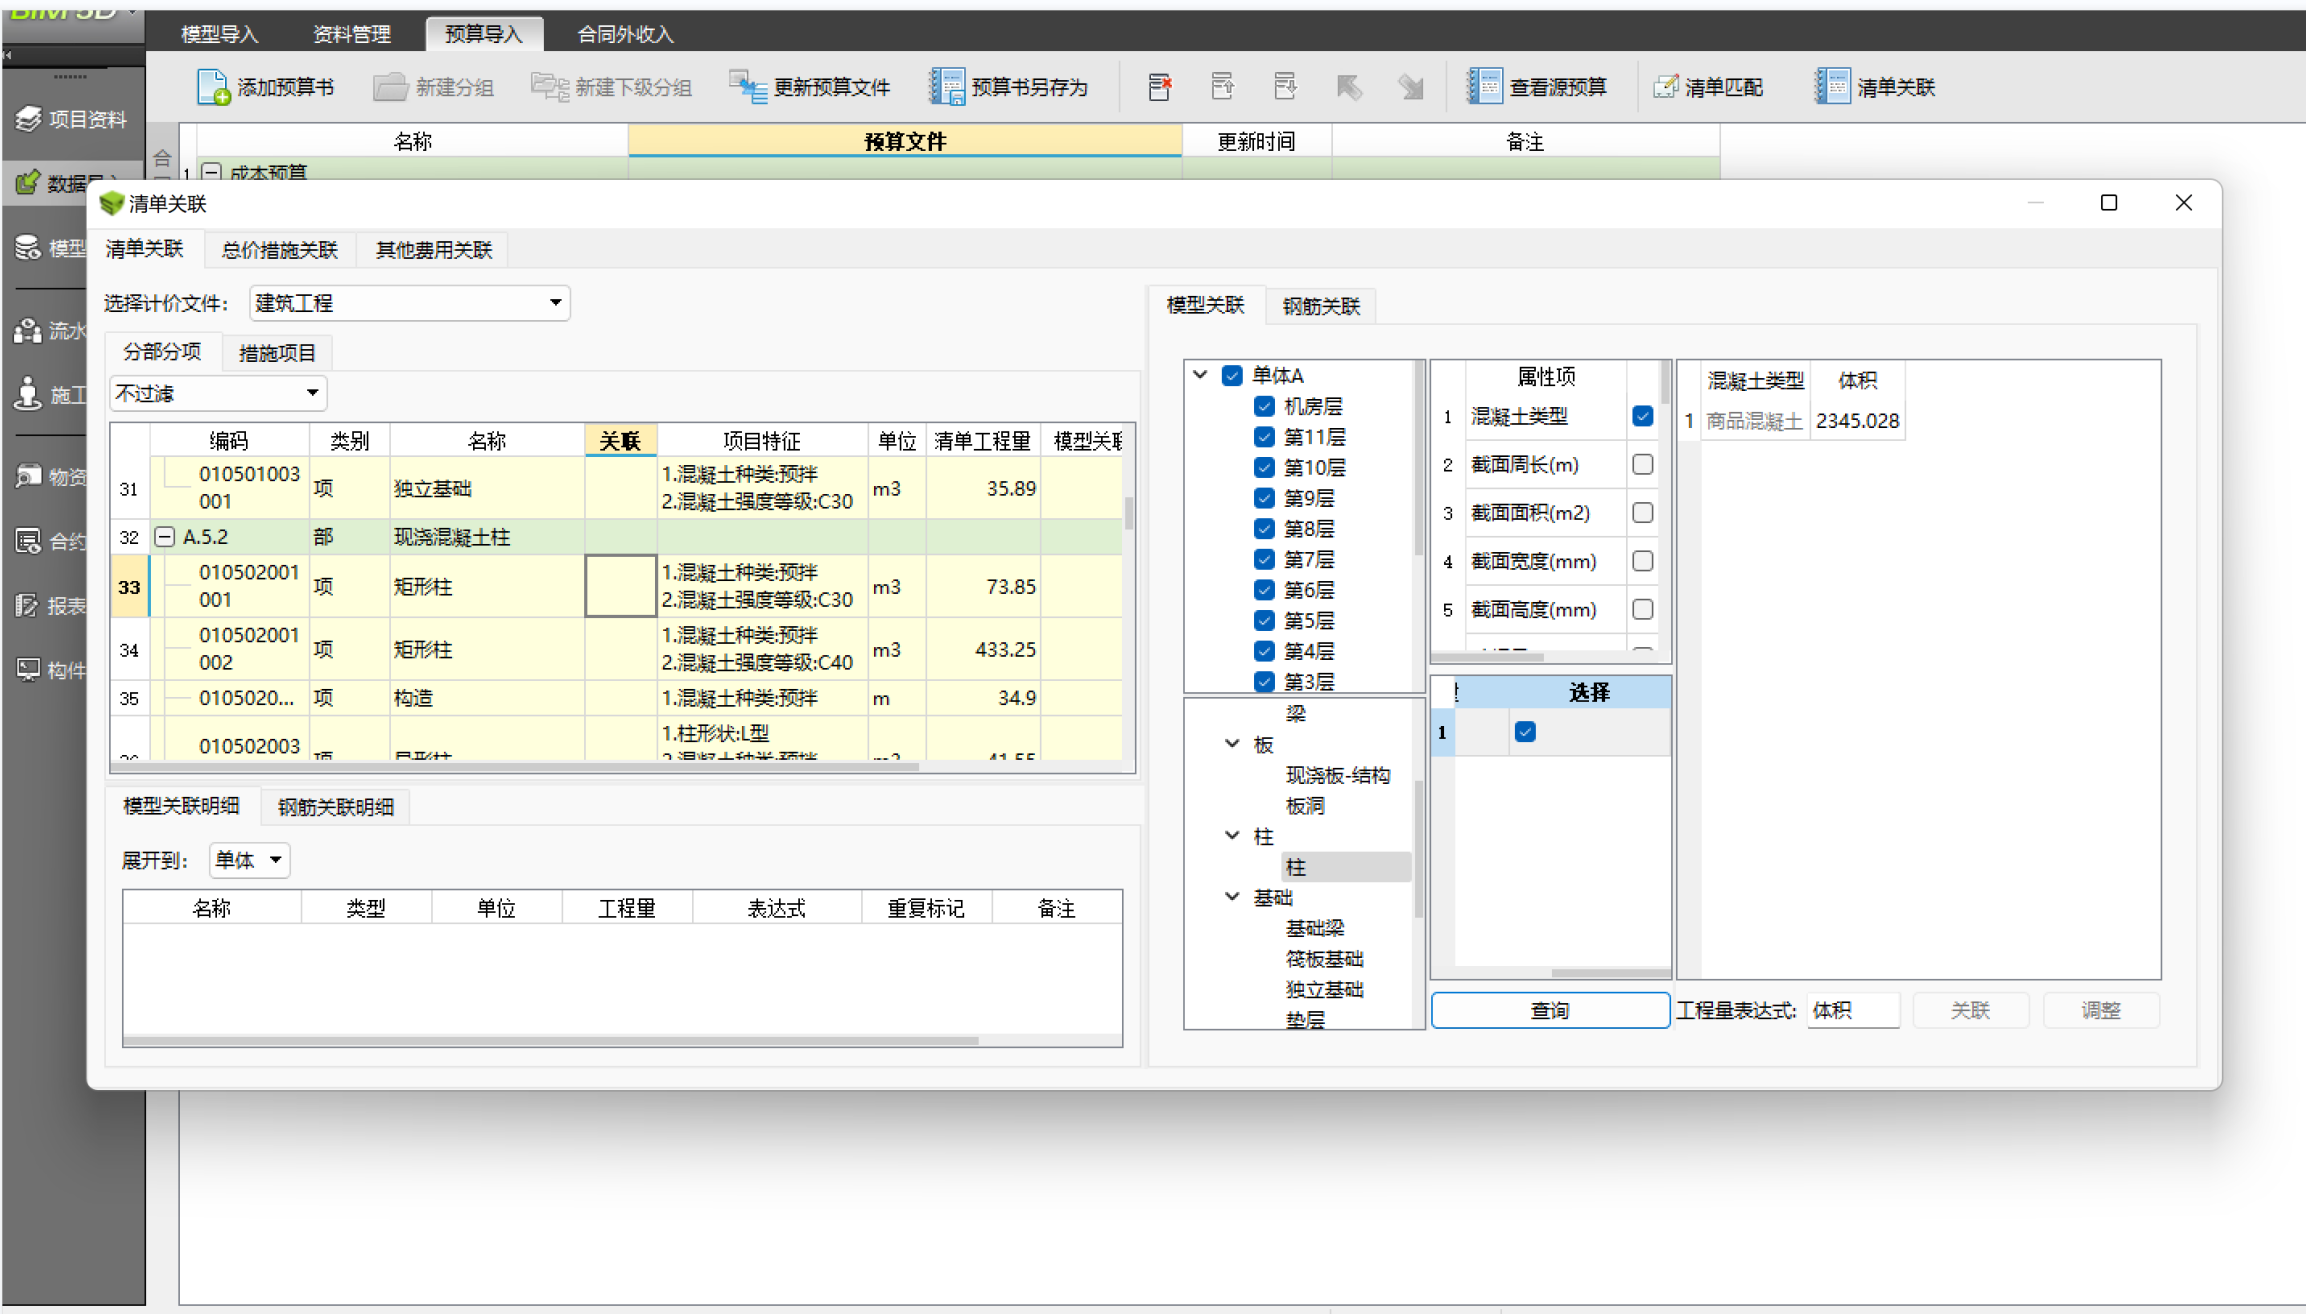Toggle the checkbox in 选择 row 1
Screen dimensions: 2306x1314
[x=1525, y=732]
